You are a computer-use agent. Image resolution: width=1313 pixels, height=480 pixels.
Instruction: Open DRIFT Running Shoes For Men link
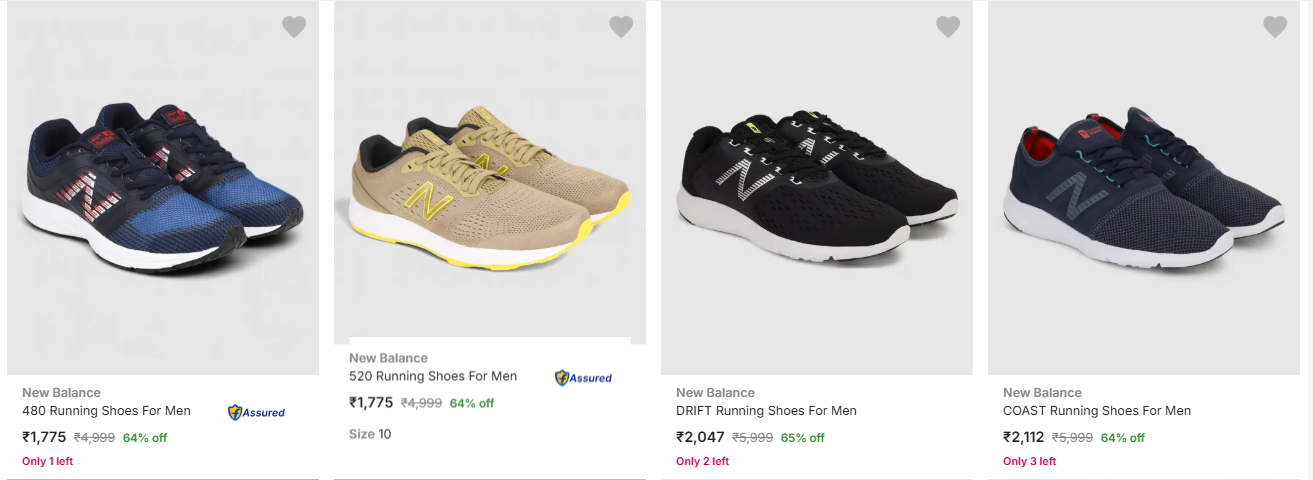[766, 411]
